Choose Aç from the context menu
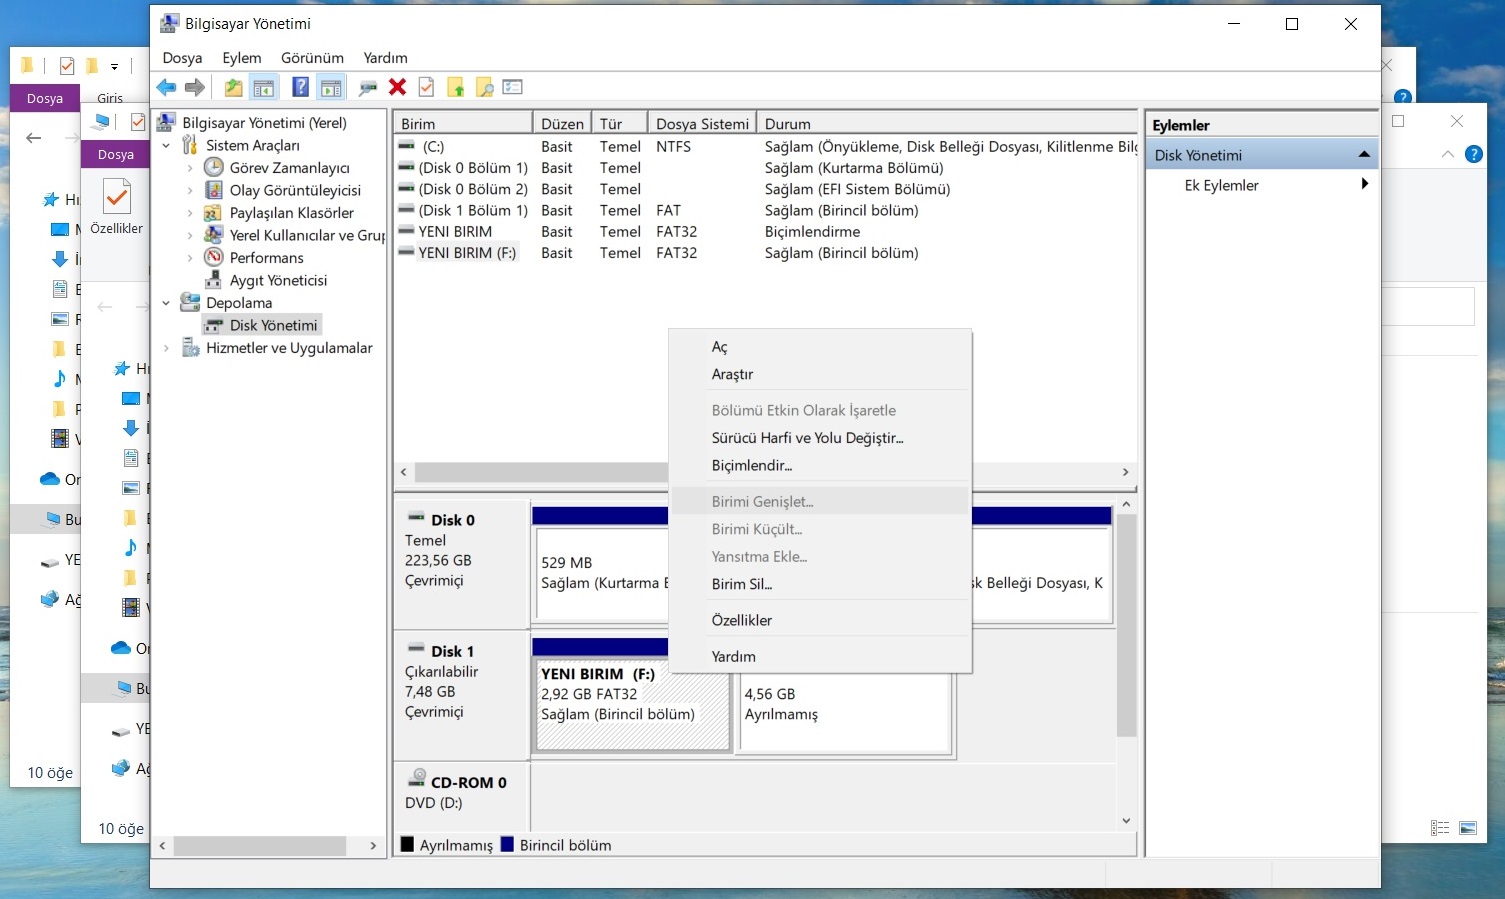This screenshot has height=899, width=1505. (x=820, y=347)
